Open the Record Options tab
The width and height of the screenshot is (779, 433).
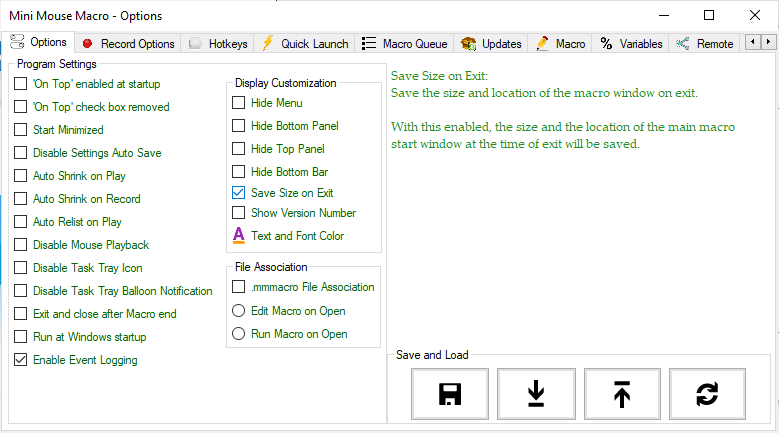tap(128, 44)
